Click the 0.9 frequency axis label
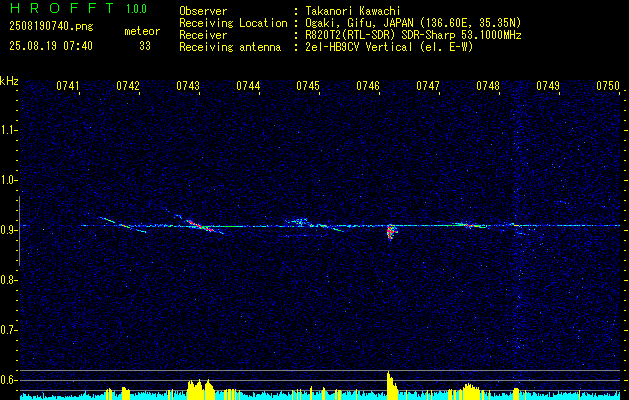Viewport: 629px width, 400px height. point(8,230)
